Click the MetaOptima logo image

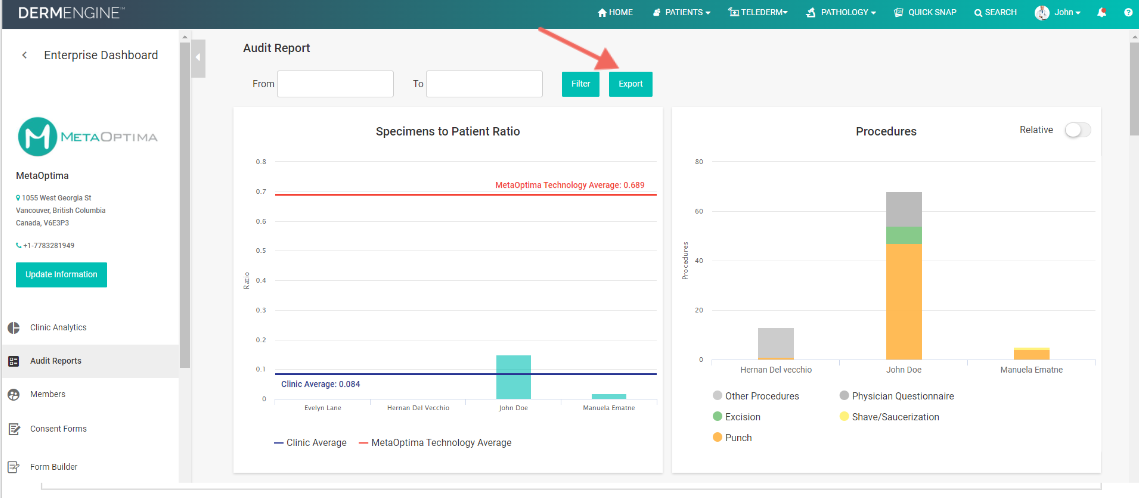pyautogui.click(x=87, y=136)
